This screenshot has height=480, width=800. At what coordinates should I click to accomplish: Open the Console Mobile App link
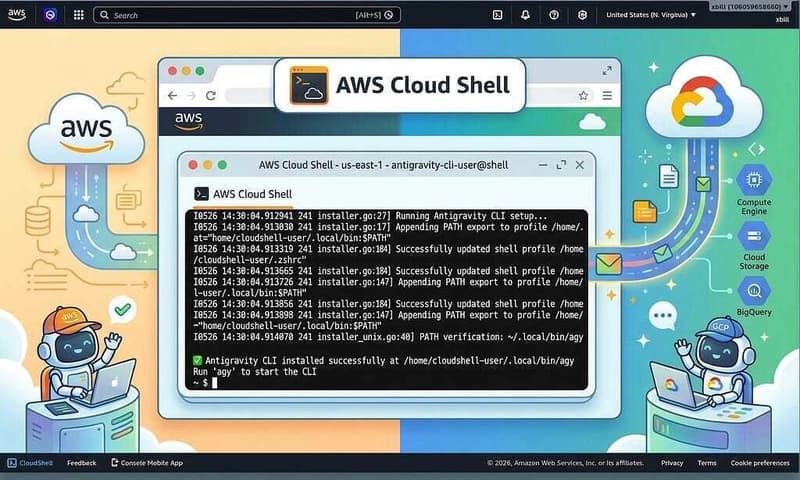[147, 463]
